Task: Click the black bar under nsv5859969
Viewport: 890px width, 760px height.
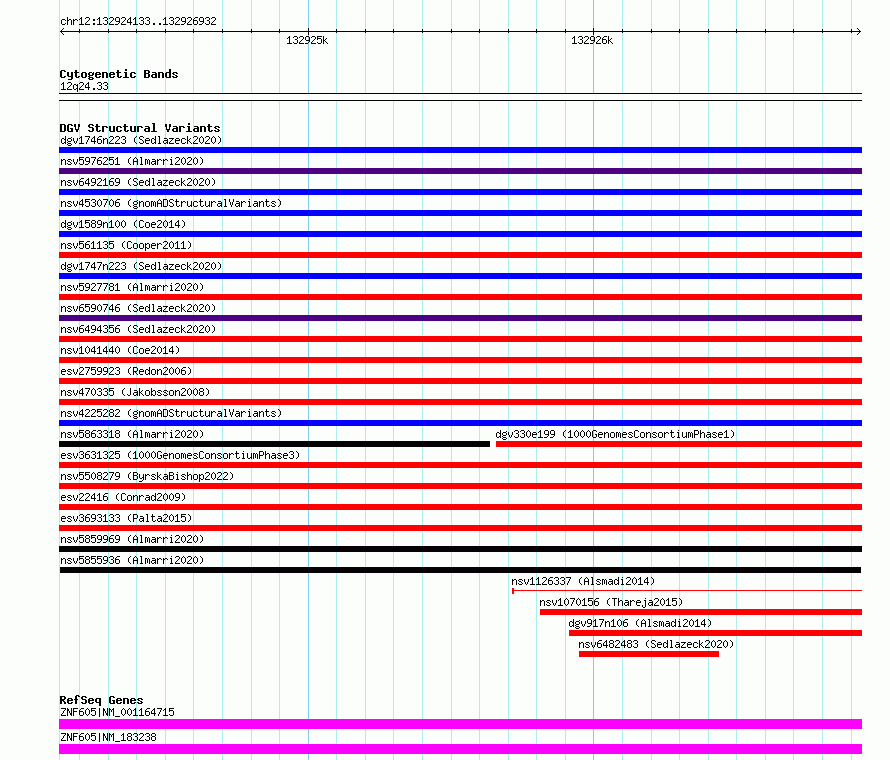Action: [460, 549]
